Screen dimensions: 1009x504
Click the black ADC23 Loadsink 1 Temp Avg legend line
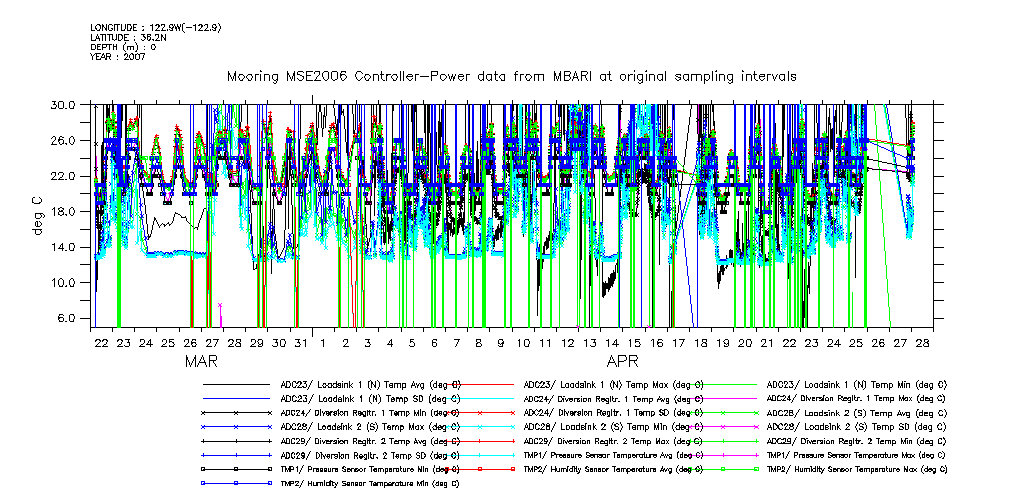[235, 384]
